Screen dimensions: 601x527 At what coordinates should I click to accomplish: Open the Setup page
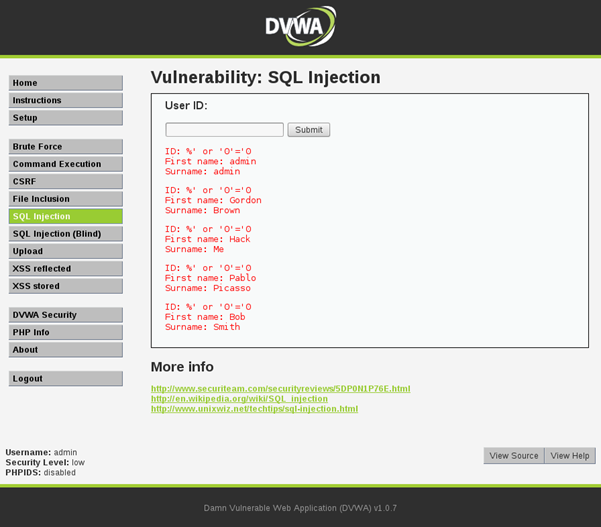[x=66, y=118]
